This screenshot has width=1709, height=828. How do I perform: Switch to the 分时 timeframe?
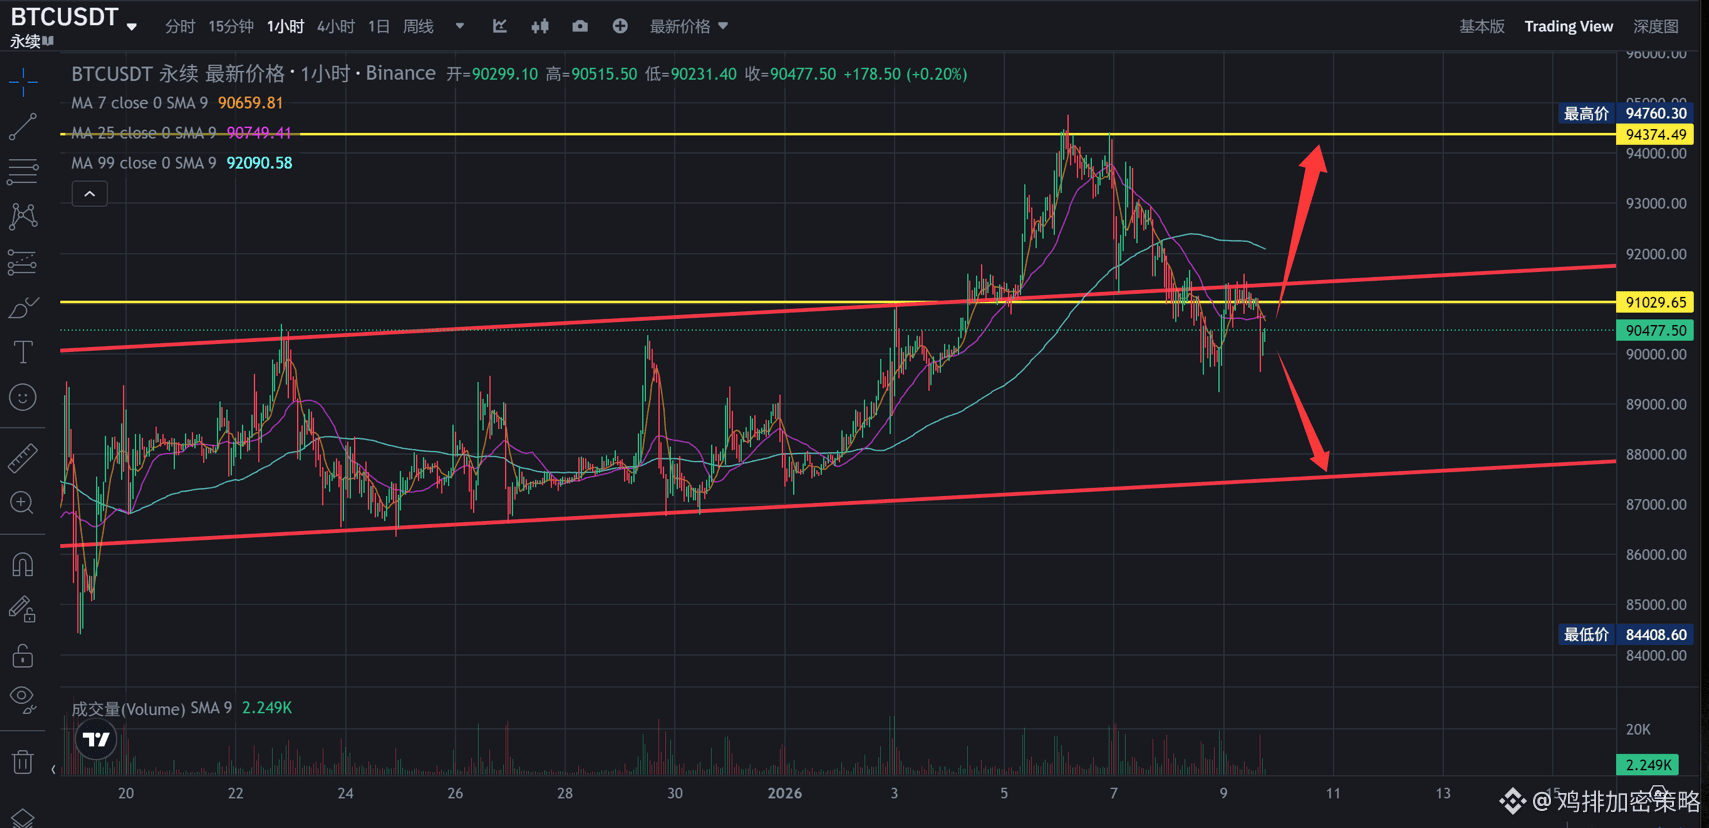tap(180, 27)
